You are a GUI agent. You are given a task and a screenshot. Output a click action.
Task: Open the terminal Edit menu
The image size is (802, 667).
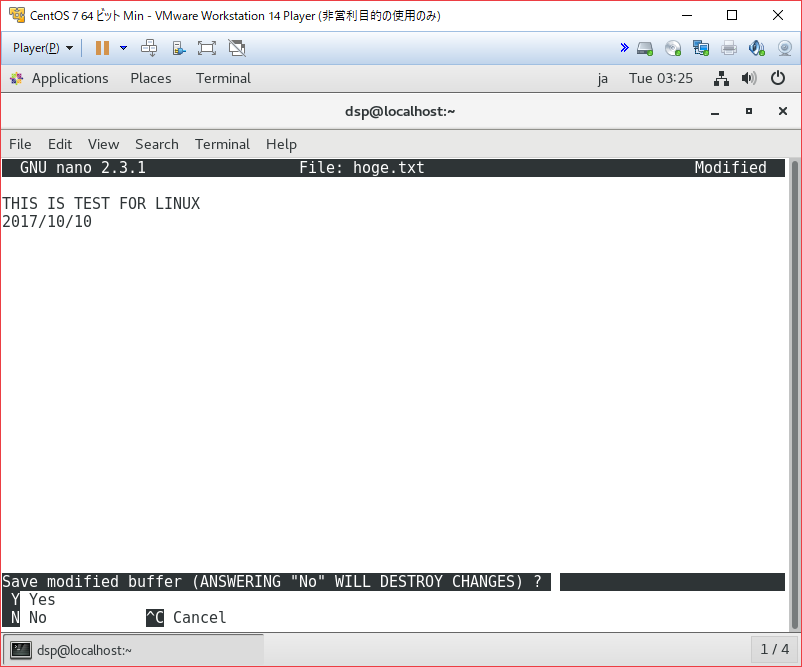point(60,144)
